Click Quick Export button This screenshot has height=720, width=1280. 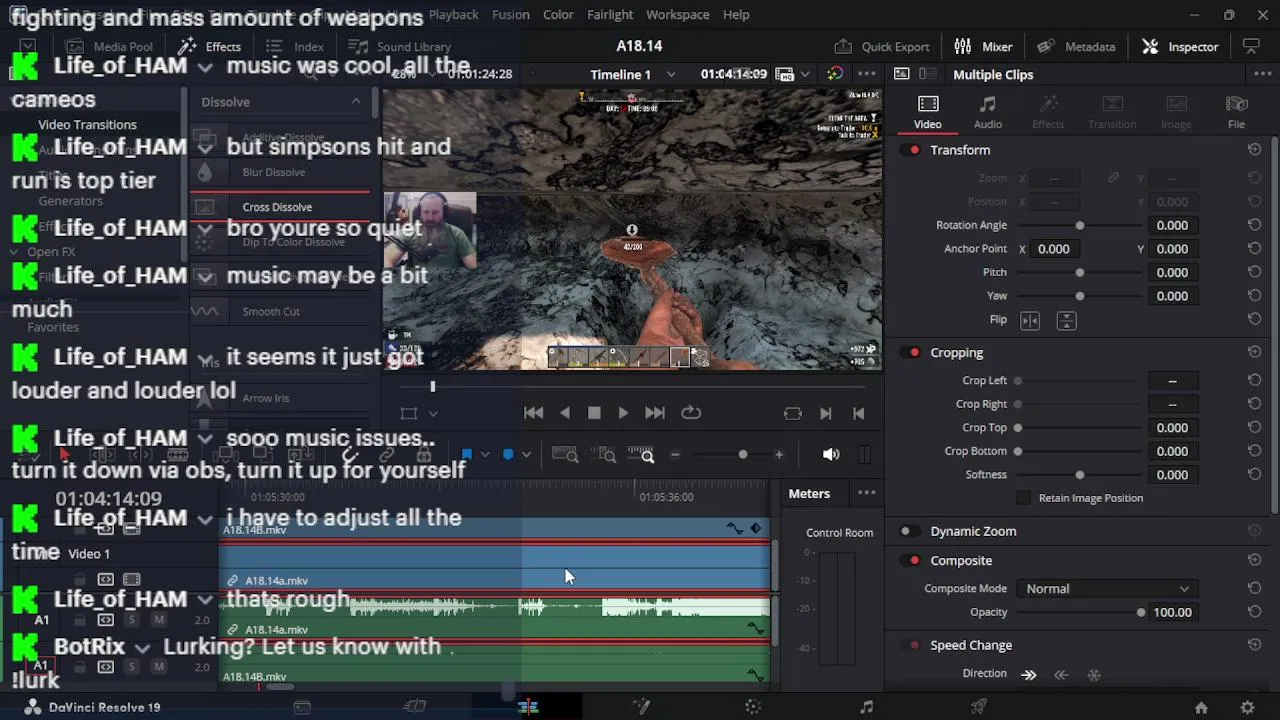coord(882,46)
